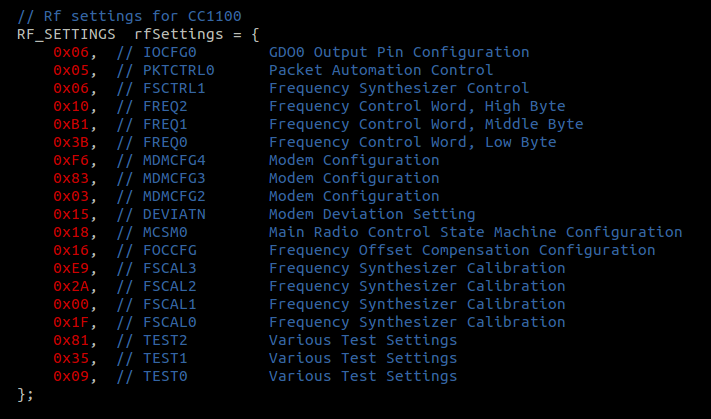Click the hex value 0x1F
The width and height of the screenshot is (711, 419).
click(x=71, y=322)
